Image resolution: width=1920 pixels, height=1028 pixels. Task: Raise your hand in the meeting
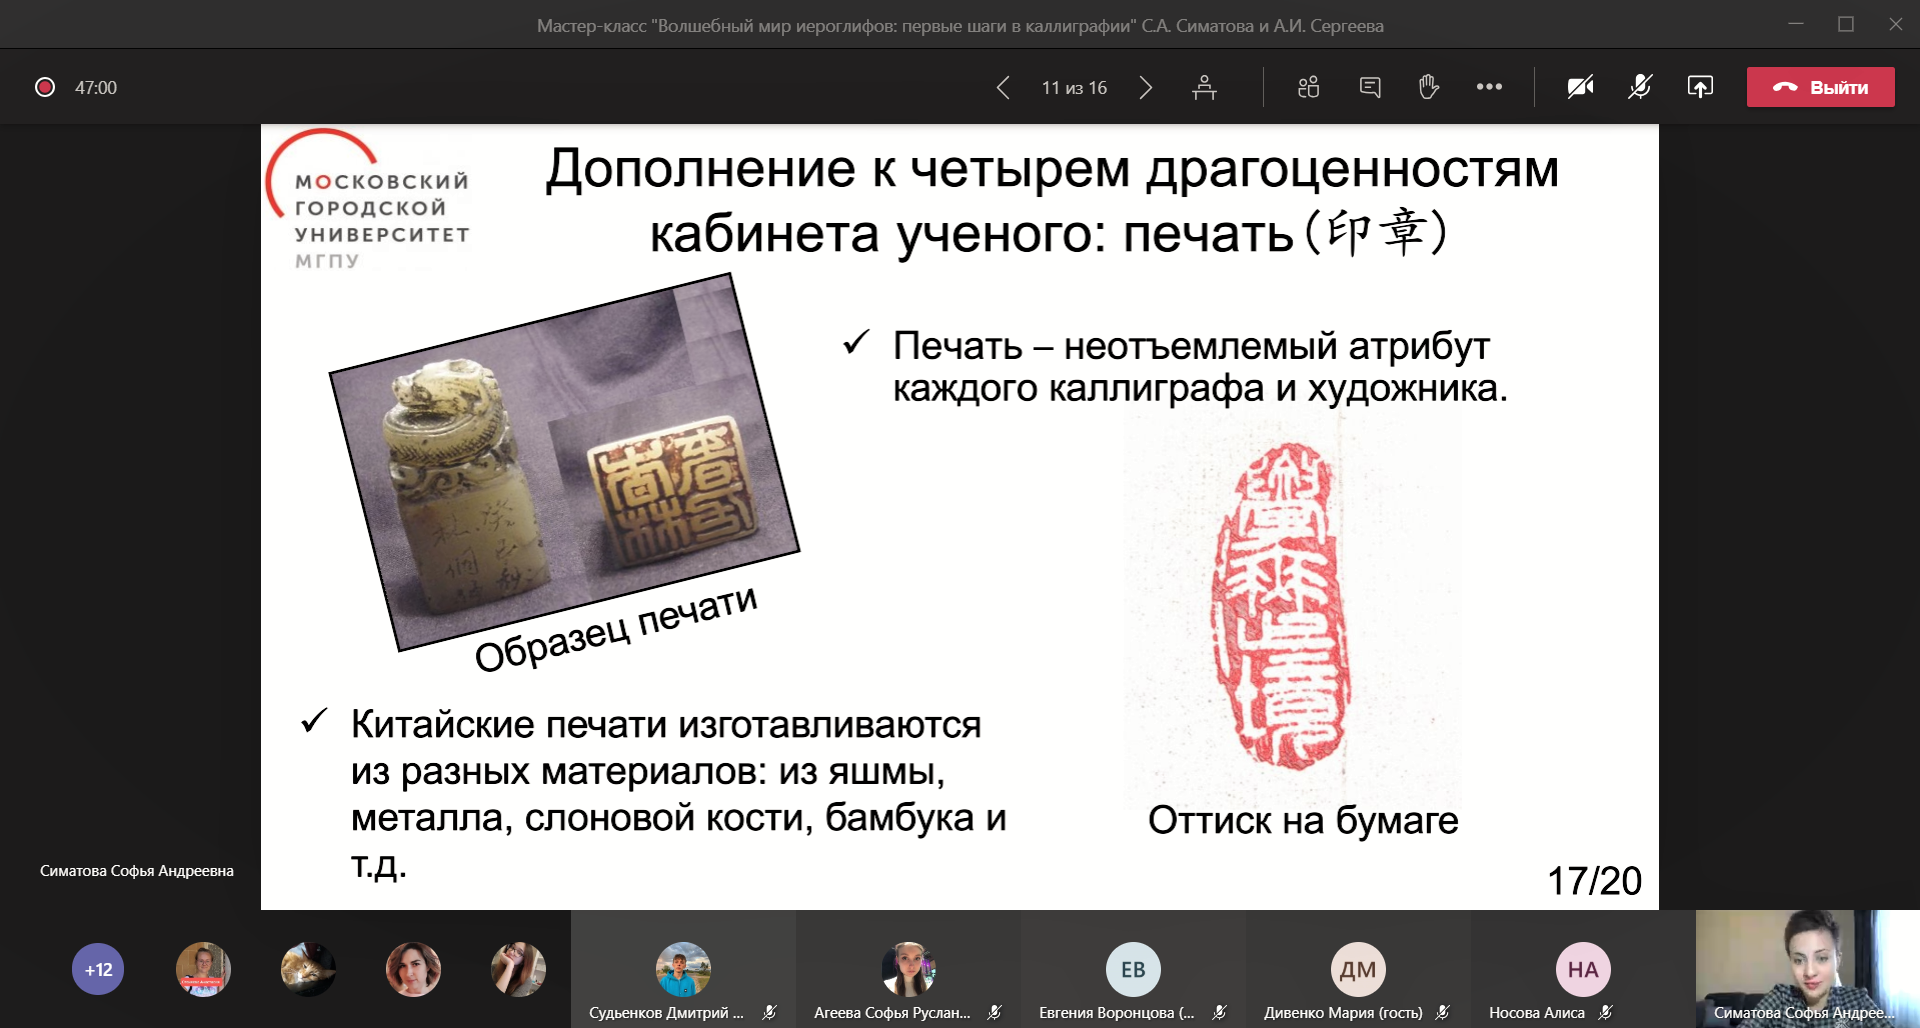(x=1429, y=87)
